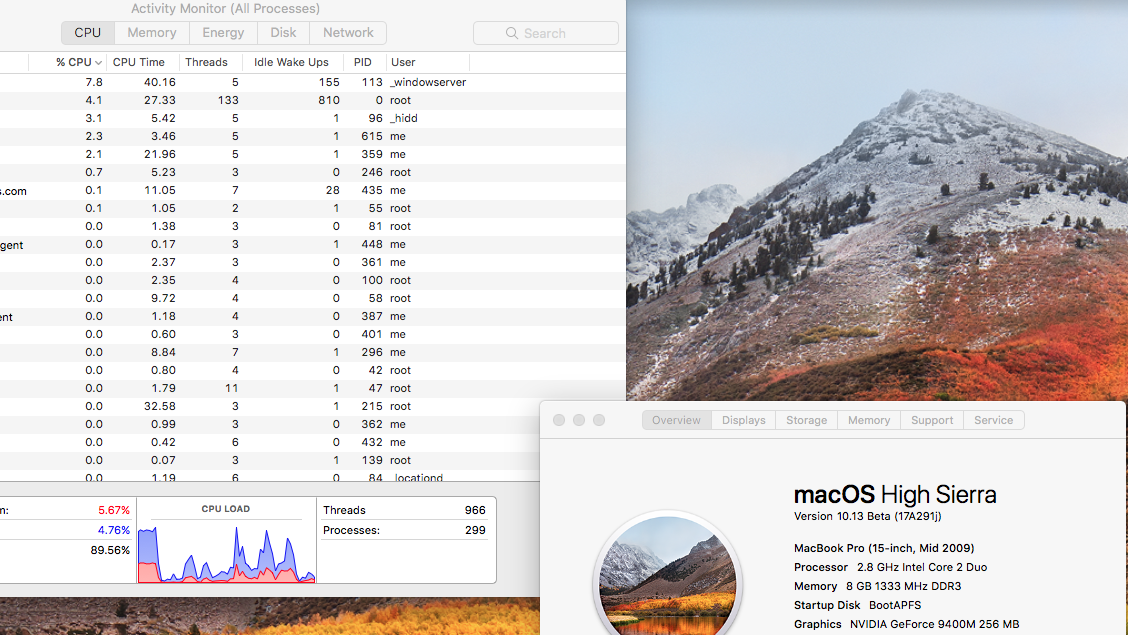
Task: Select the row with PID 0 root
Action: 313,101
